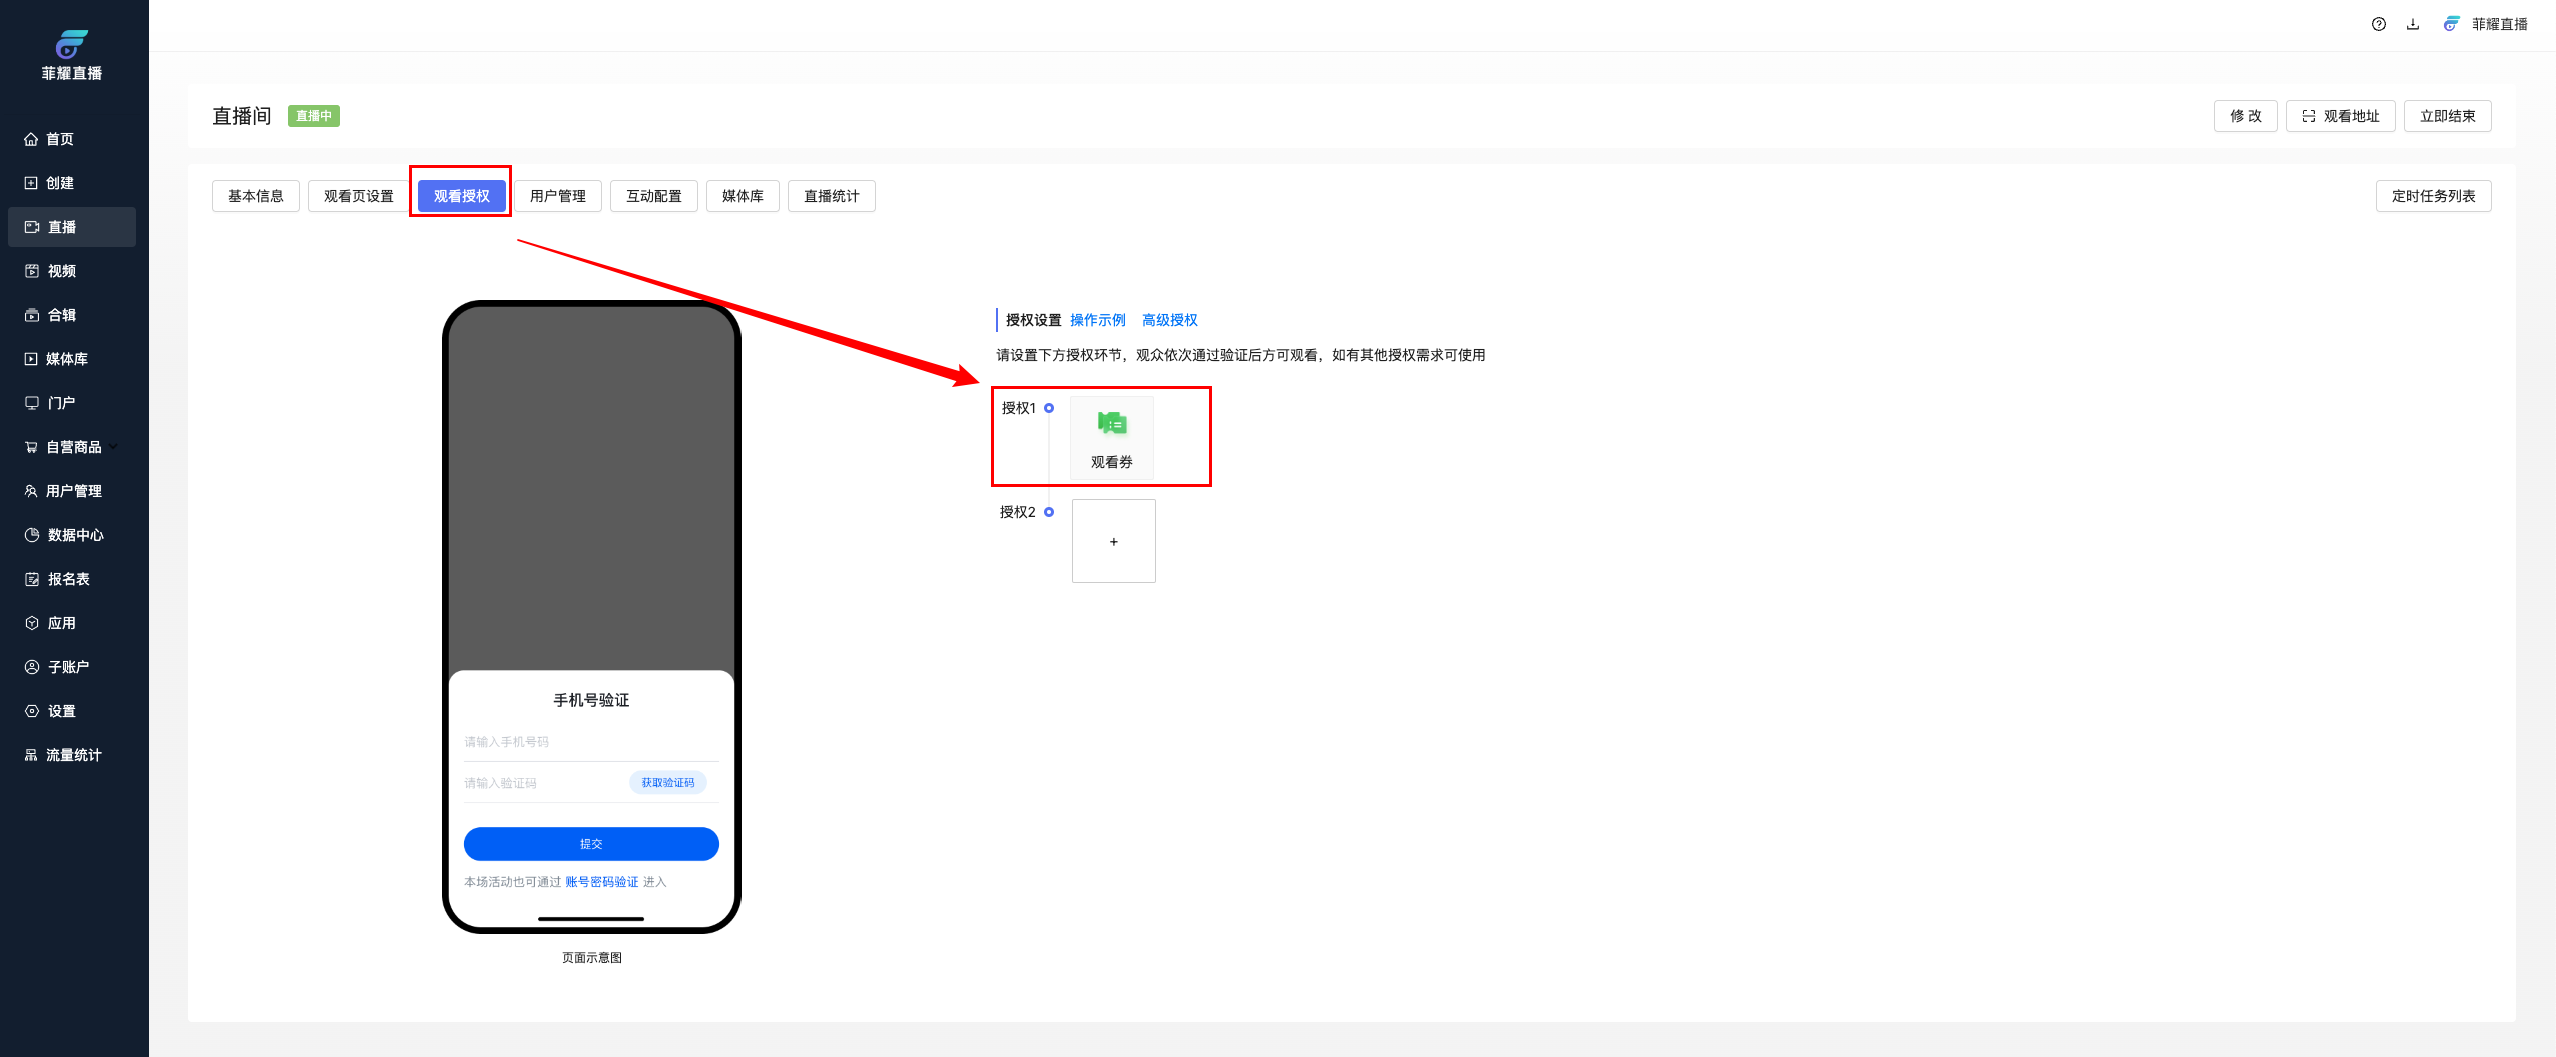
Task: Open 数据中心 in the sidebar
Action: [75, 535]
